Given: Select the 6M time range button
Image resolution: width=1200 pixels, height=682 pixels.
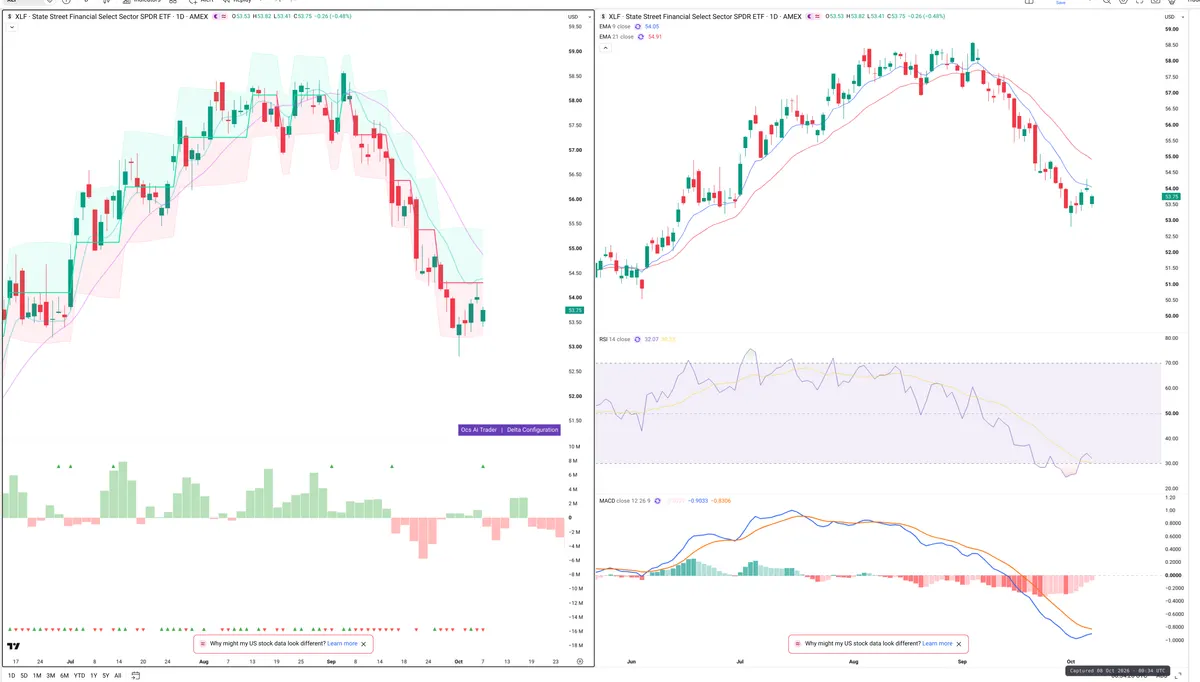Looking at the screenshot, I should [64, 676].
